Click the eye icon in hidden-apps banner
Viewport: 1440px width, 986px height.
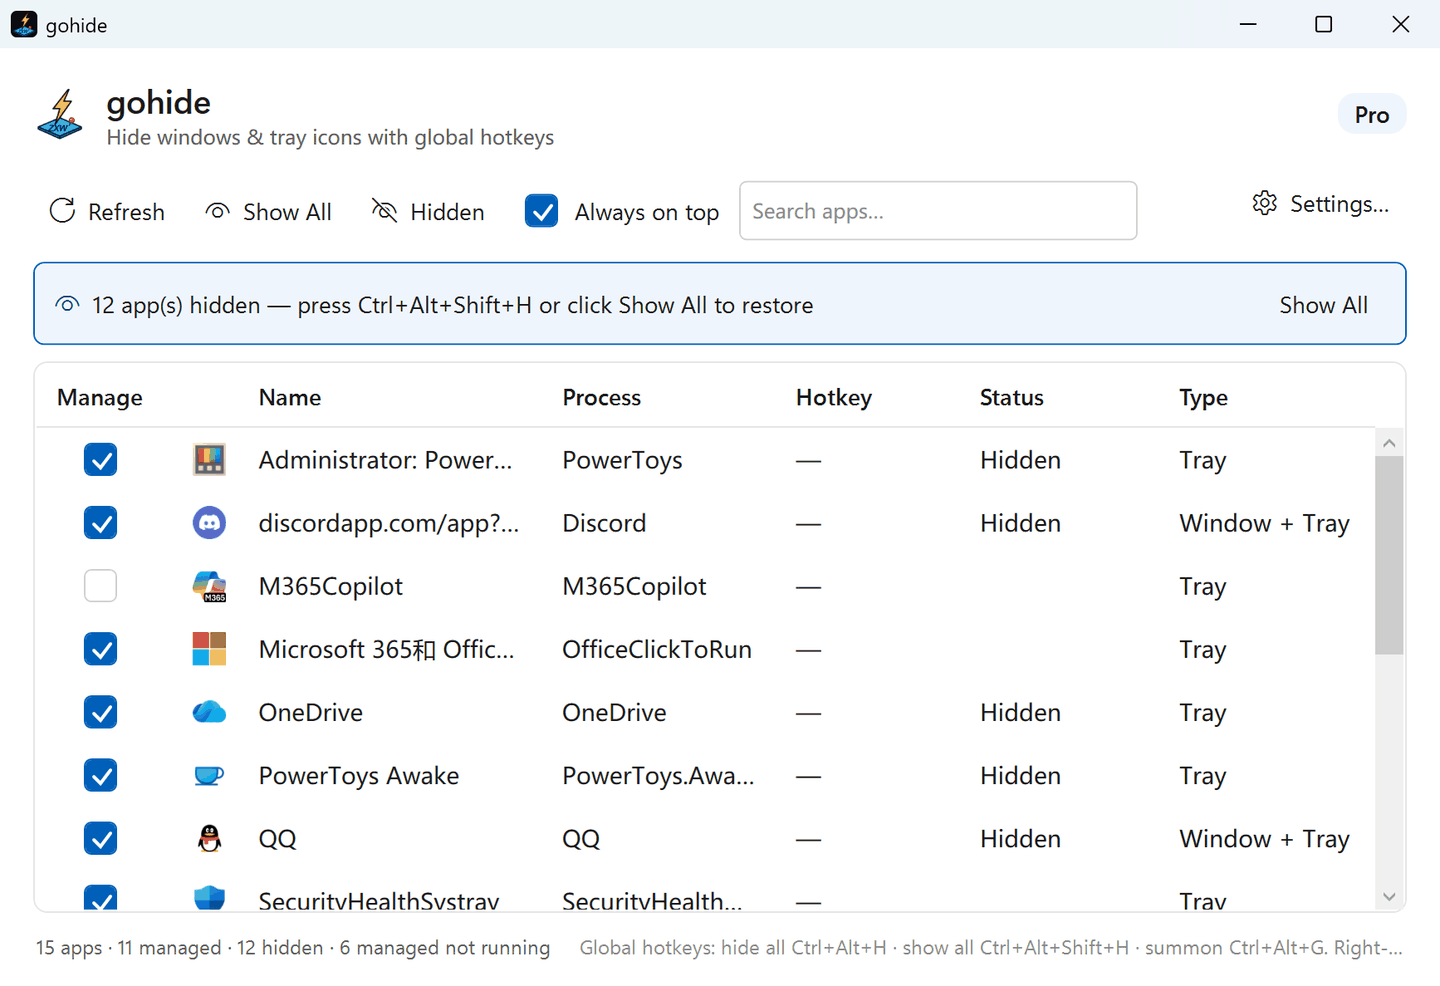[67, 304]
